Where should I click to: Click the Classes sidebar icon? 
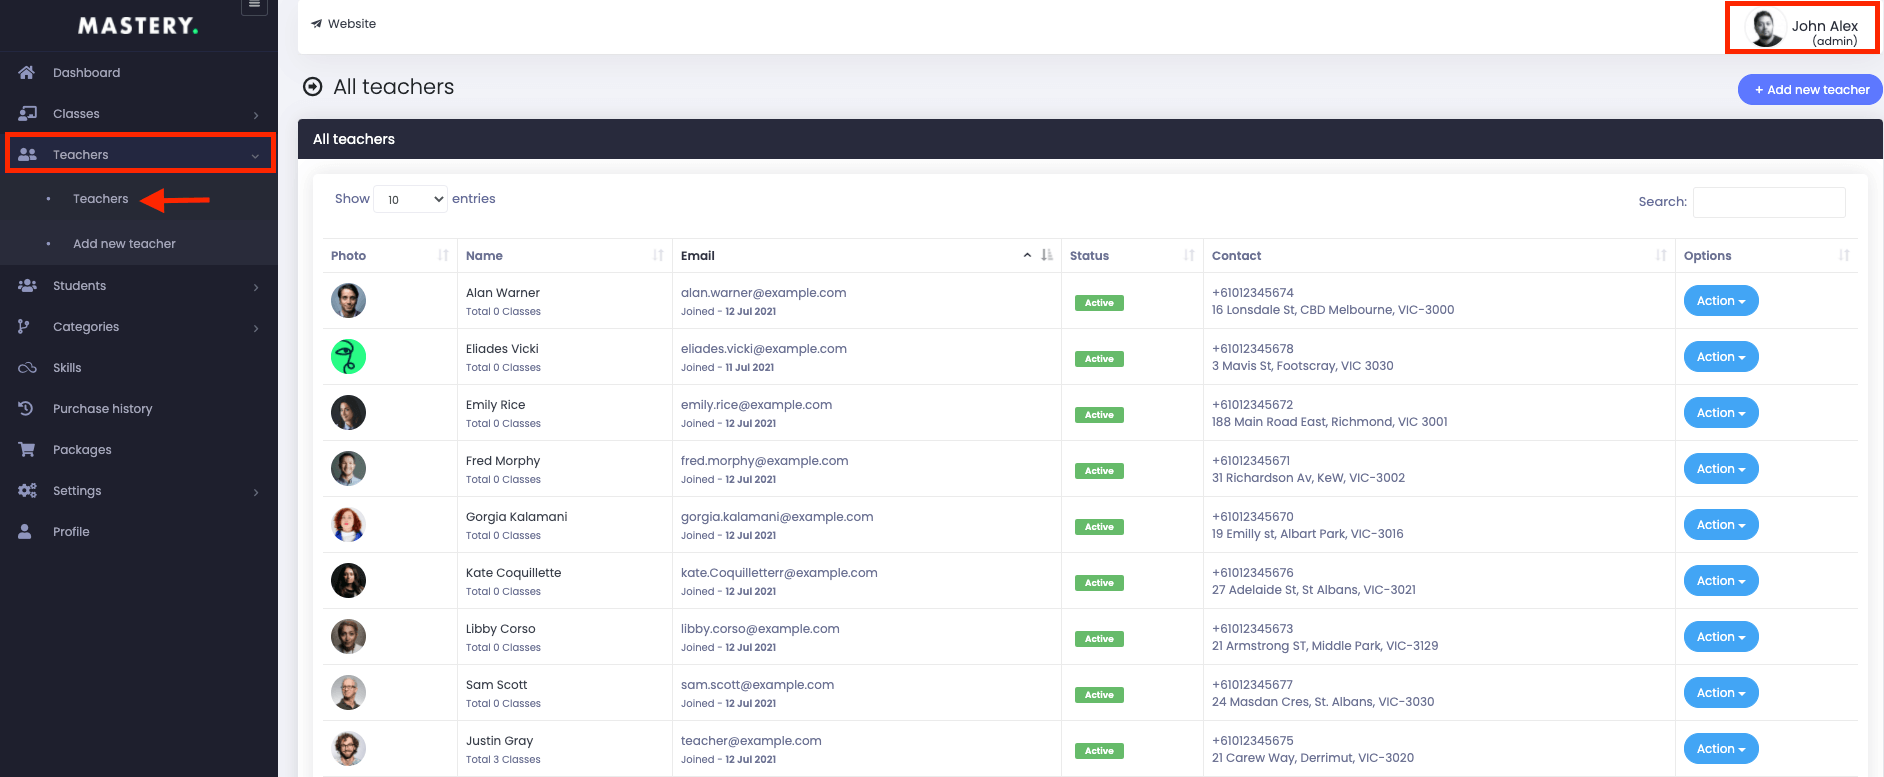point(28,113)
